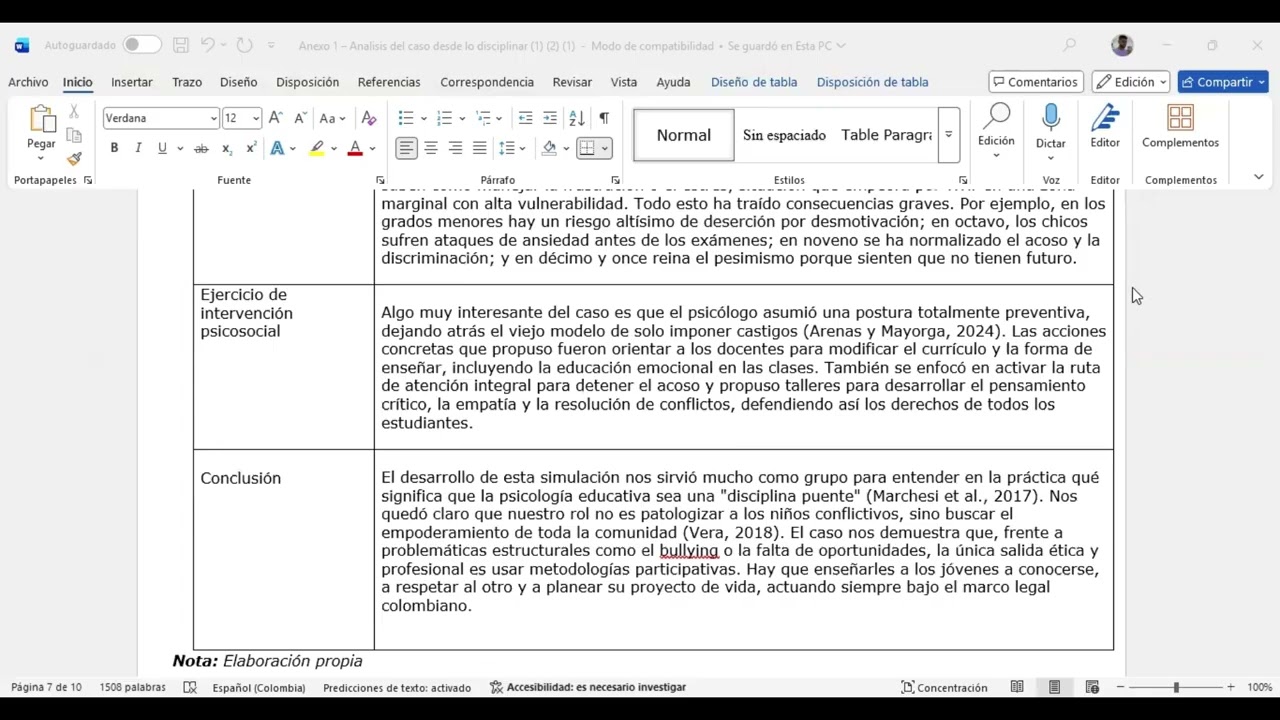Open the Edición mode dropdown at top right
The width and height of the screenshot is (1280, 720).
click(1131, 82)
